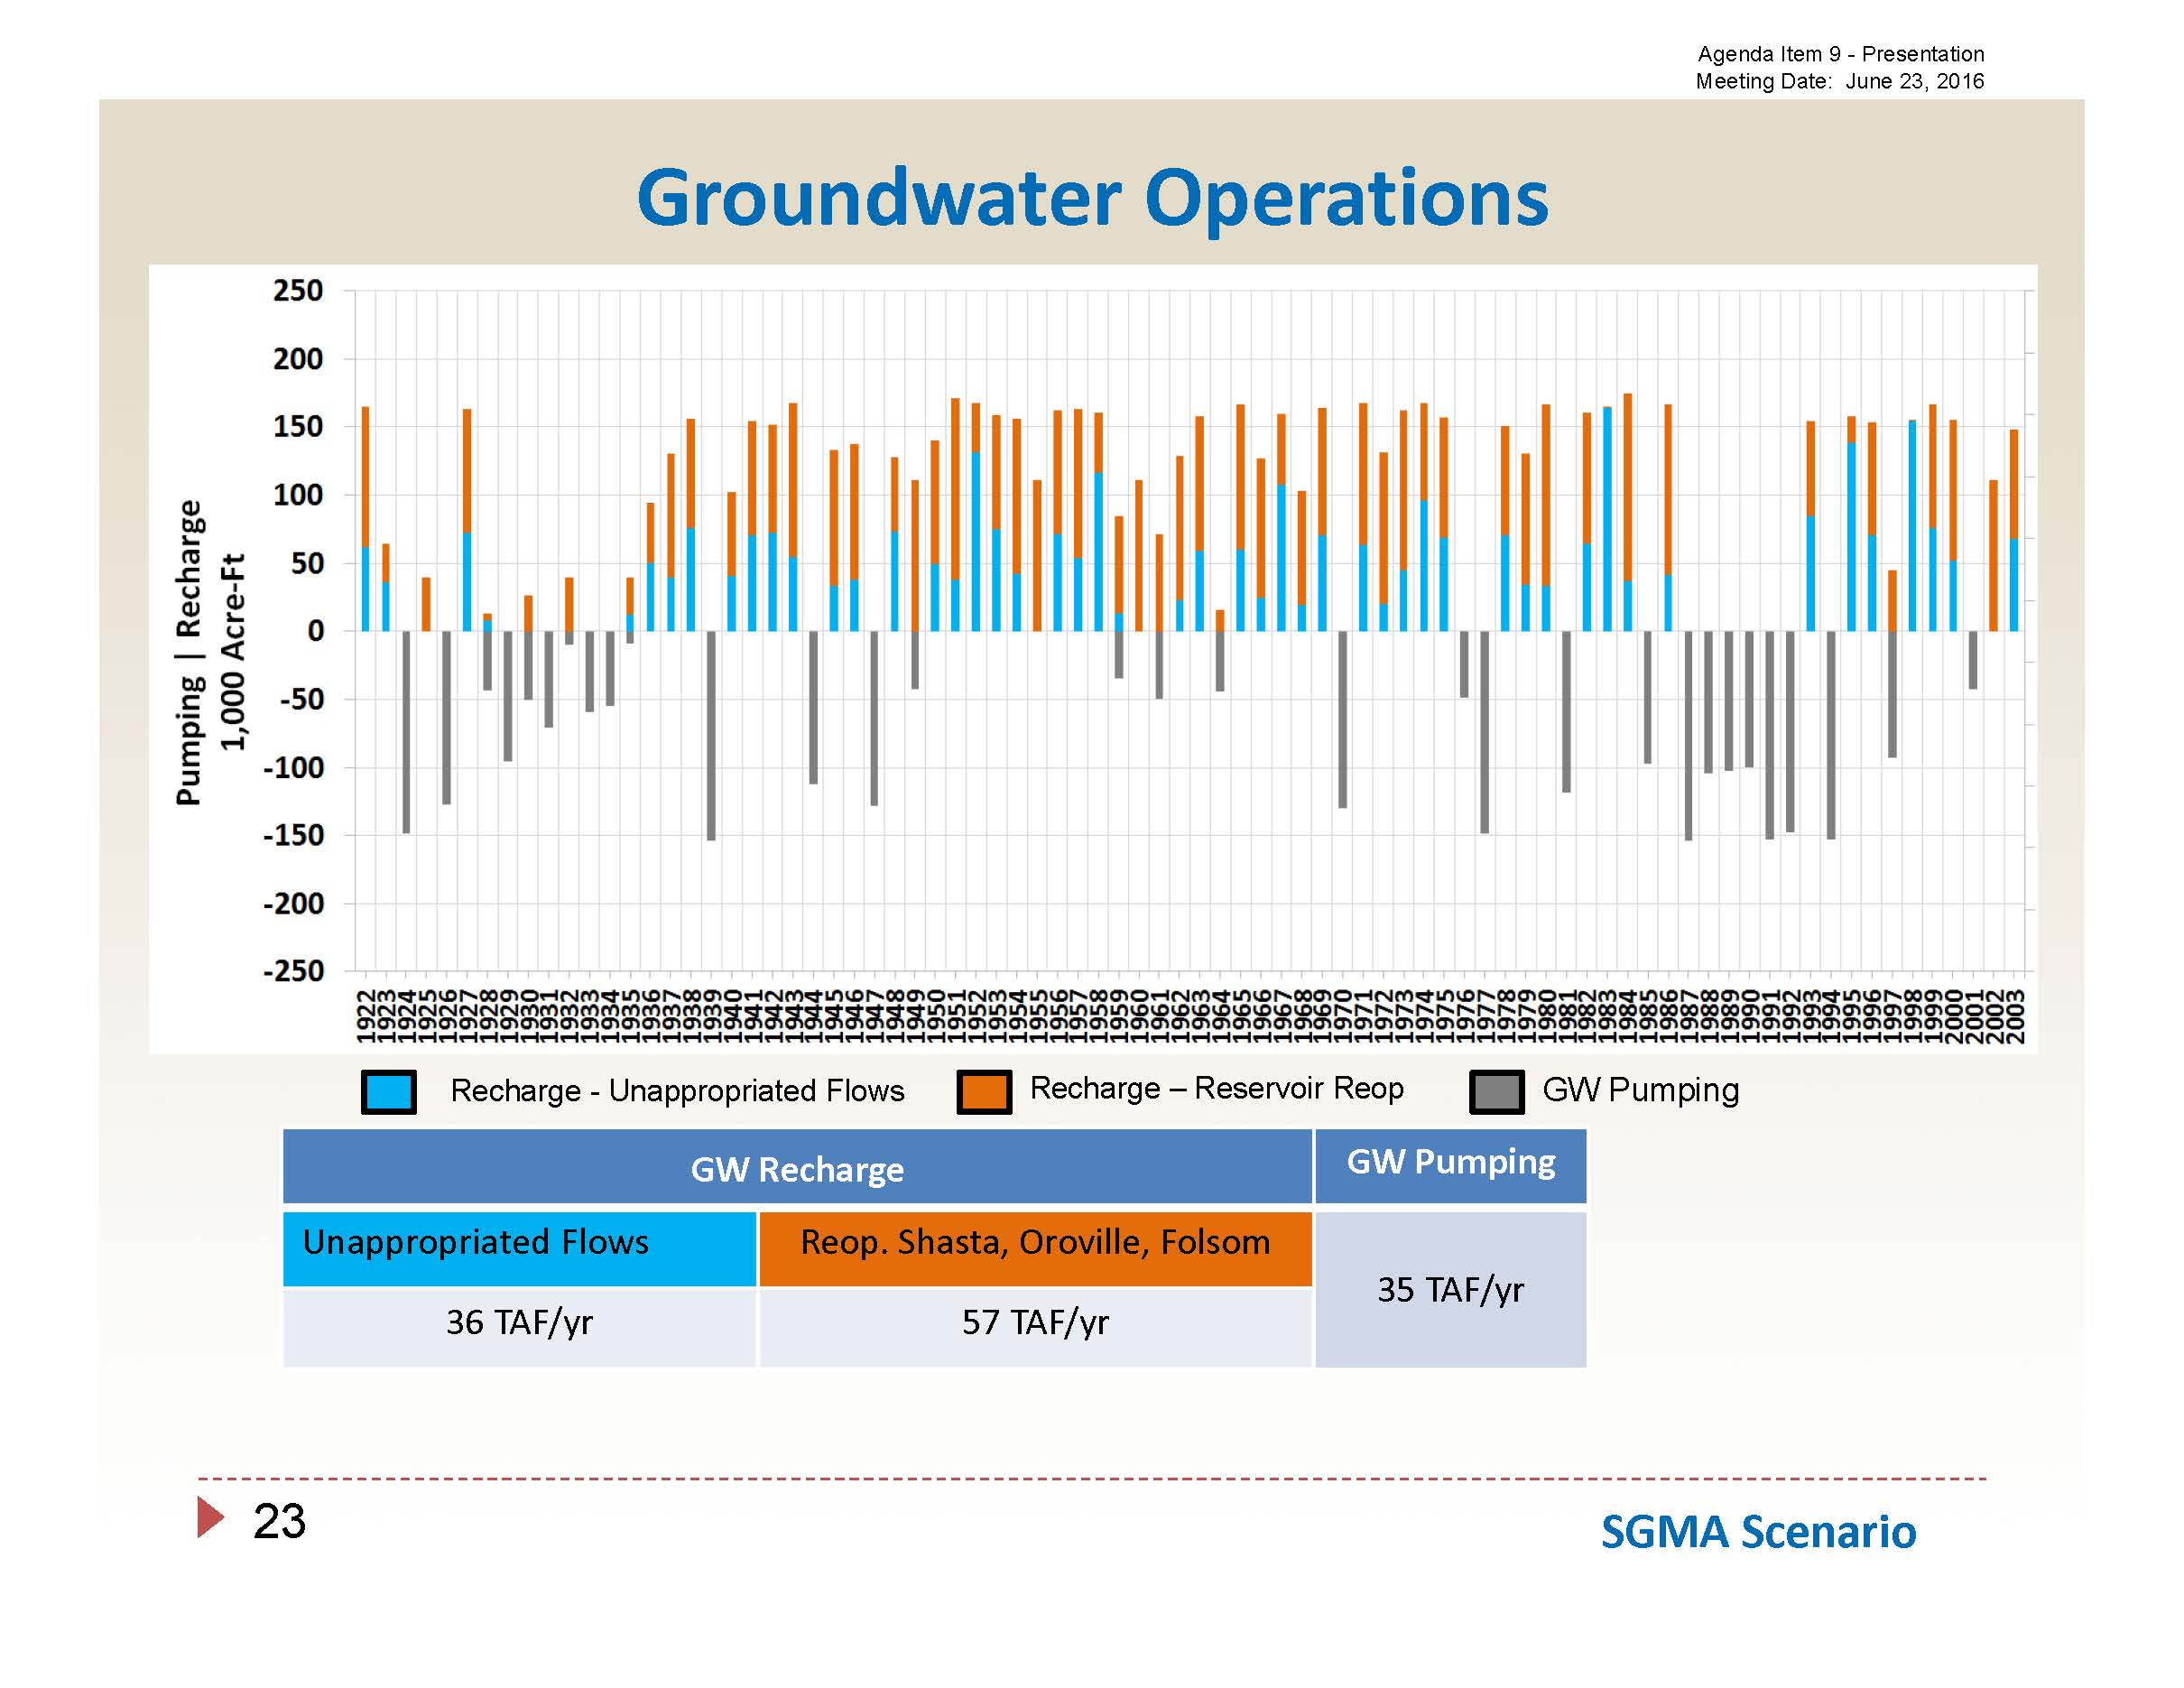This screenshot has width=2184, height=1688.
Task: Click the orange Reservoir Reop legend swatch
Action: point(983,1092)
